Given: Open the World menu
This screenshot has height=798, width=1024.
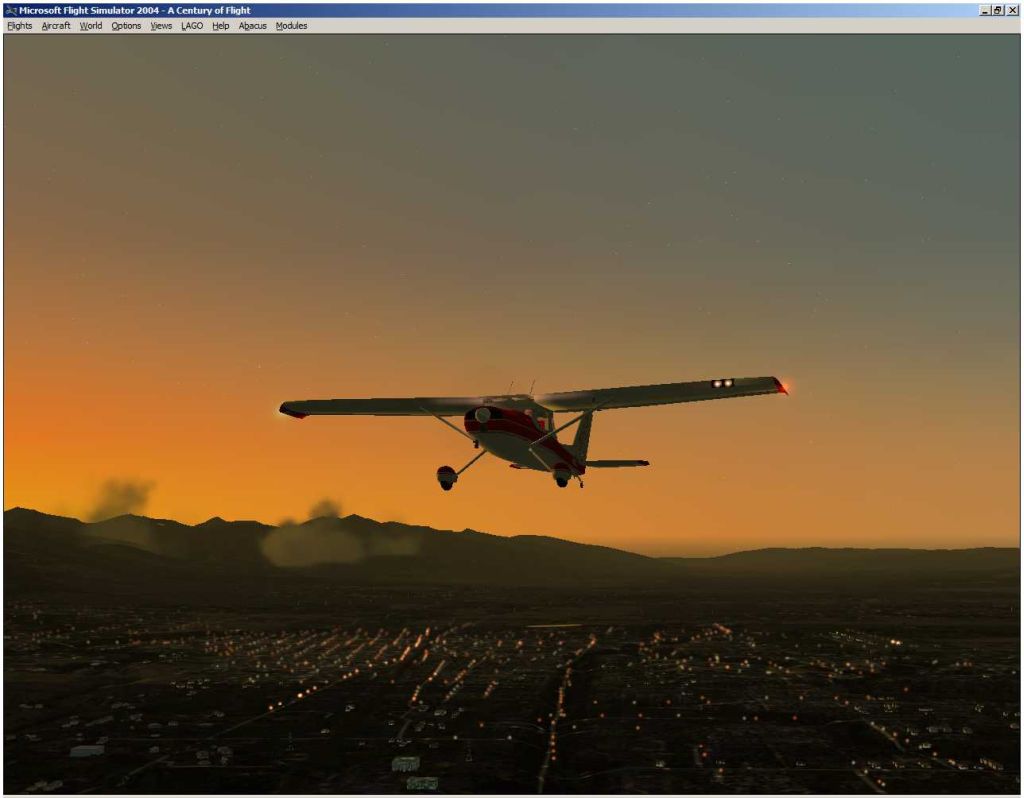Looking at the screenshot, I should (x=91, y=26).
